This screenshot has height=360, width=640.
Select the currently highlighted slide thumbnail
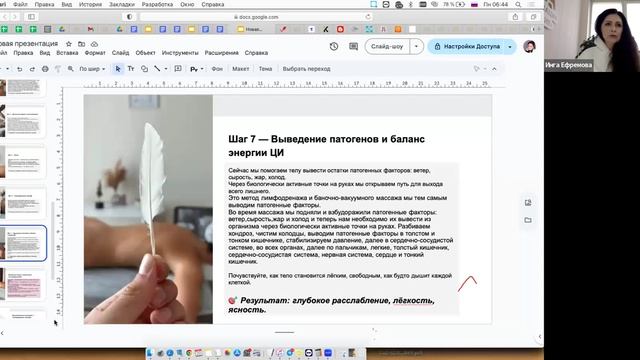pos(23,243)
